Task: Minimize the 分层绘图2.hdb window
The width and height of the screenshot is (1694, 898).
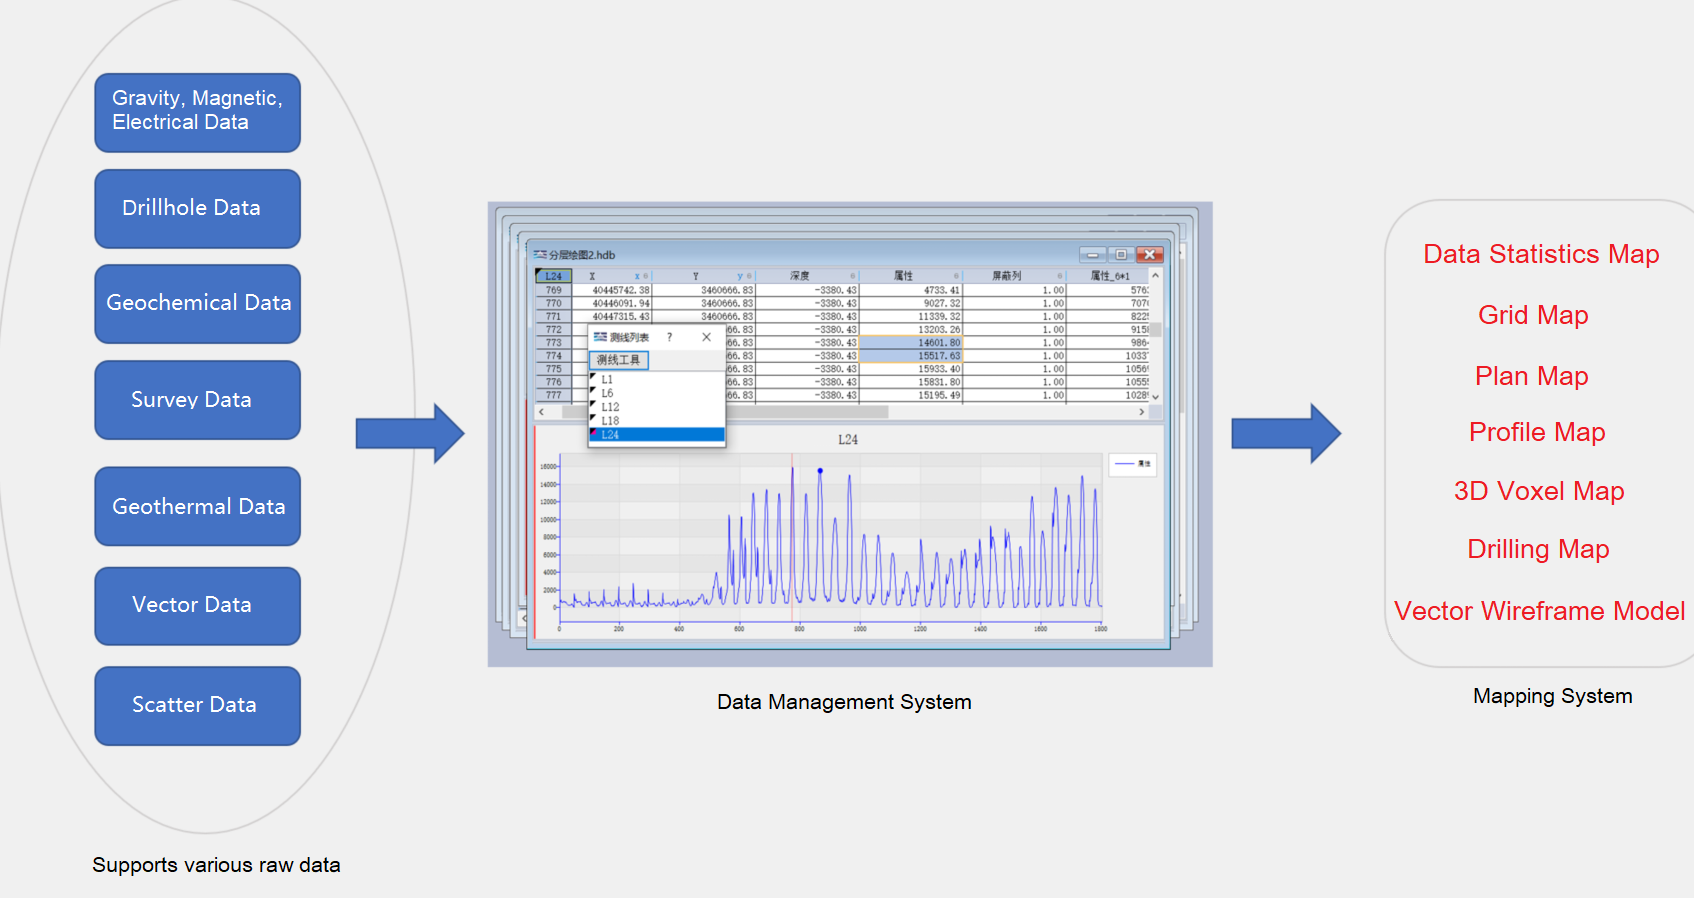Action: (x=1093, y=255)
